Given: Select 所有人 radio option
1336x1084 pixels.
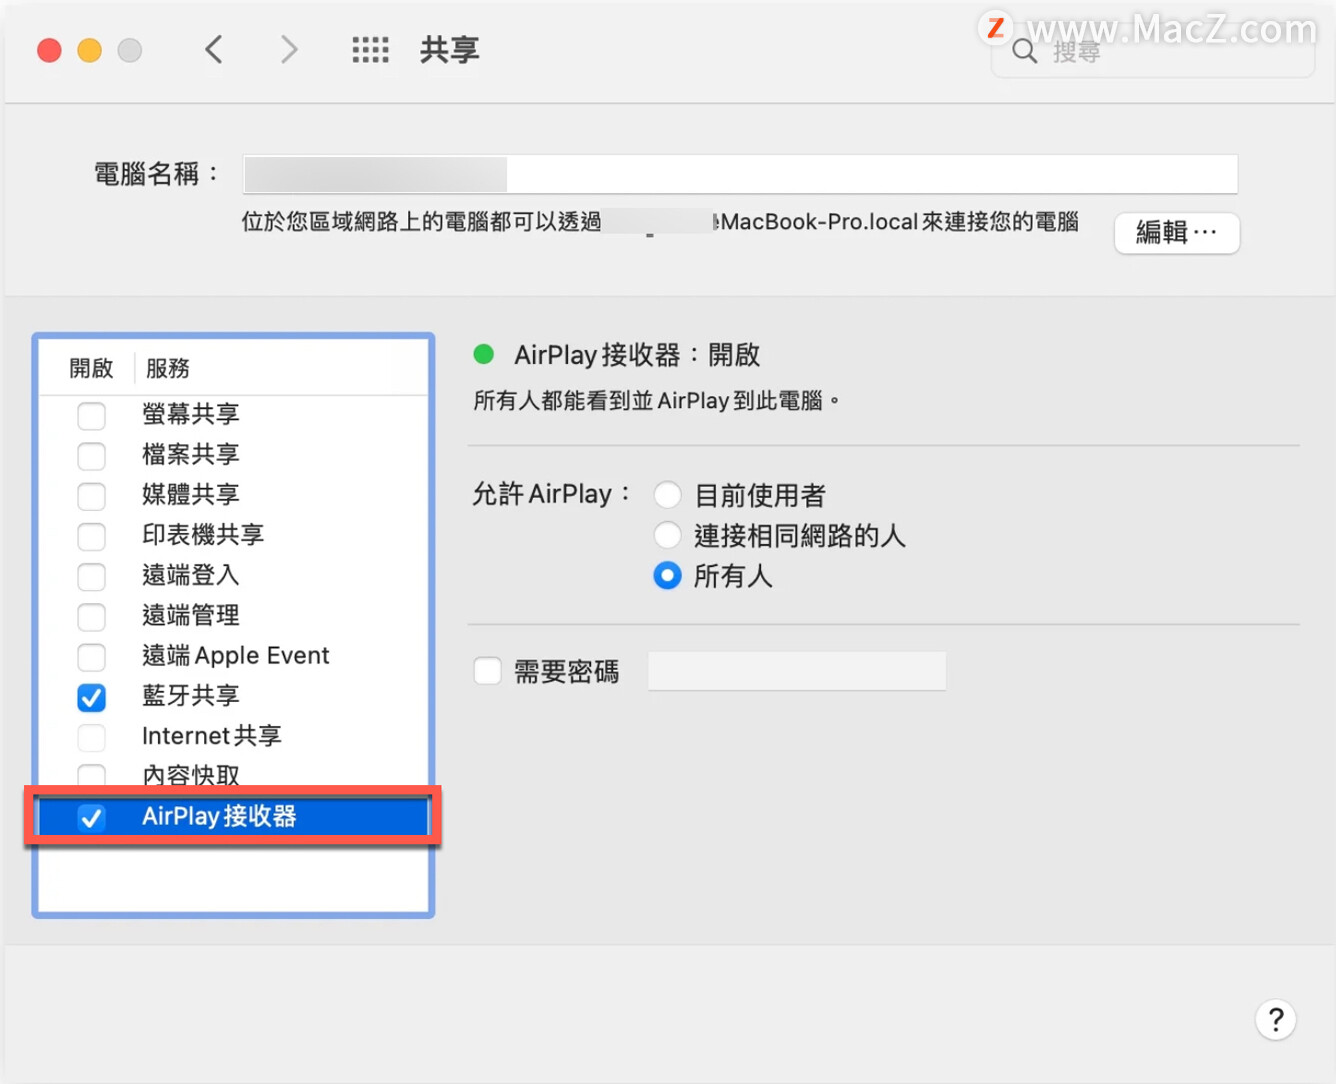Looking at the screenshot, I should coord(667,576).
